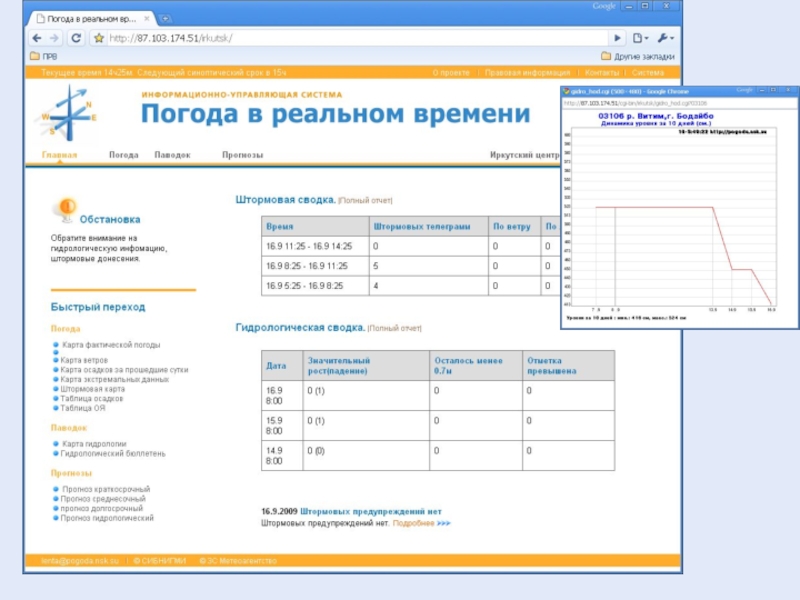
Task: Click the Подробнее >>> link
Action: pyautogui.click(x=421, y=523)
